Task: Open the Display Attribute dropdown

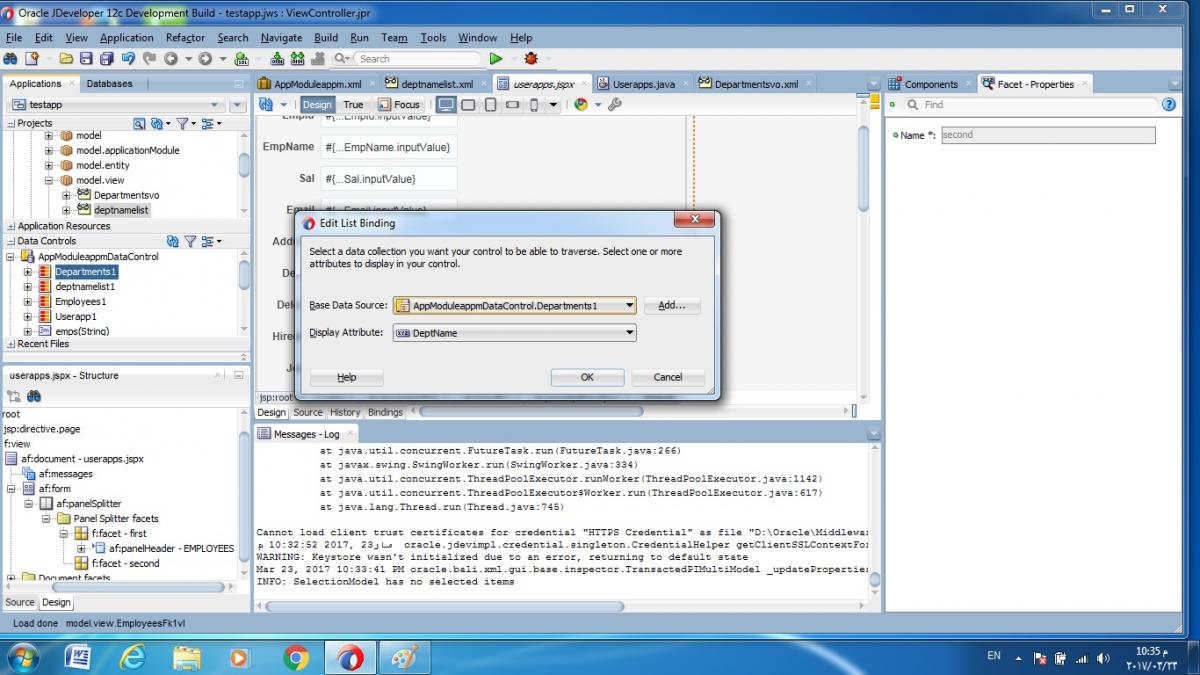Action: (x=629, y=333)
